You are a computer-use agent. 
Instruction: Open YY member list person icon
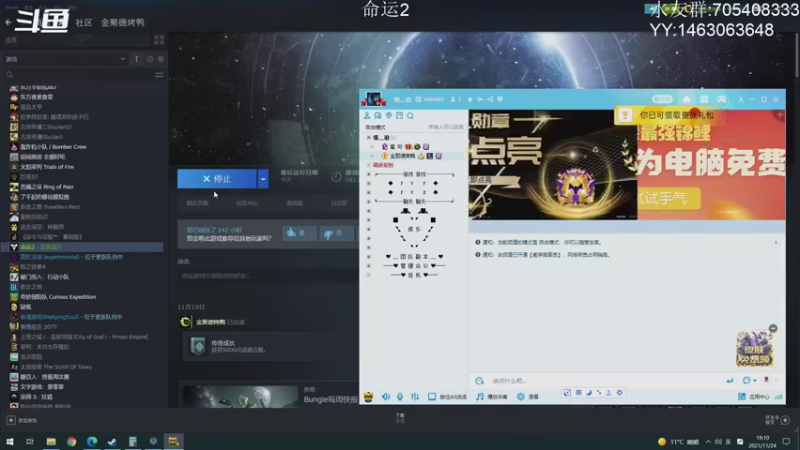tap(367, 116)
